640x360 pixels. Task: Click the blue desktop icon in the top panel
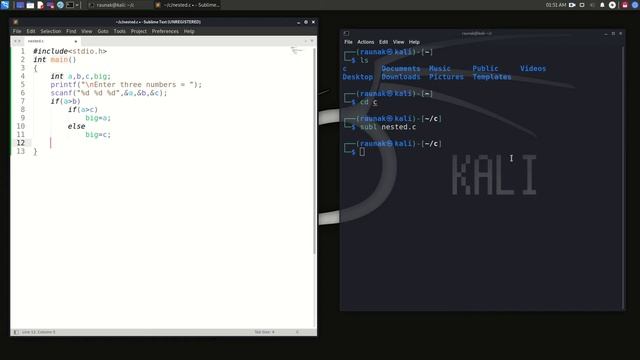[x=20, y=5]
